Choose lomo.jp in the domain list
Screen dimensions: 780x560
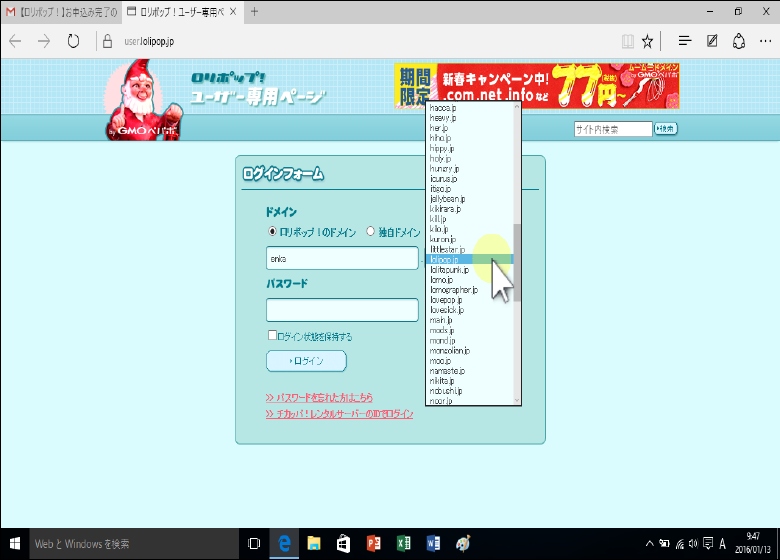click(470, 280)
